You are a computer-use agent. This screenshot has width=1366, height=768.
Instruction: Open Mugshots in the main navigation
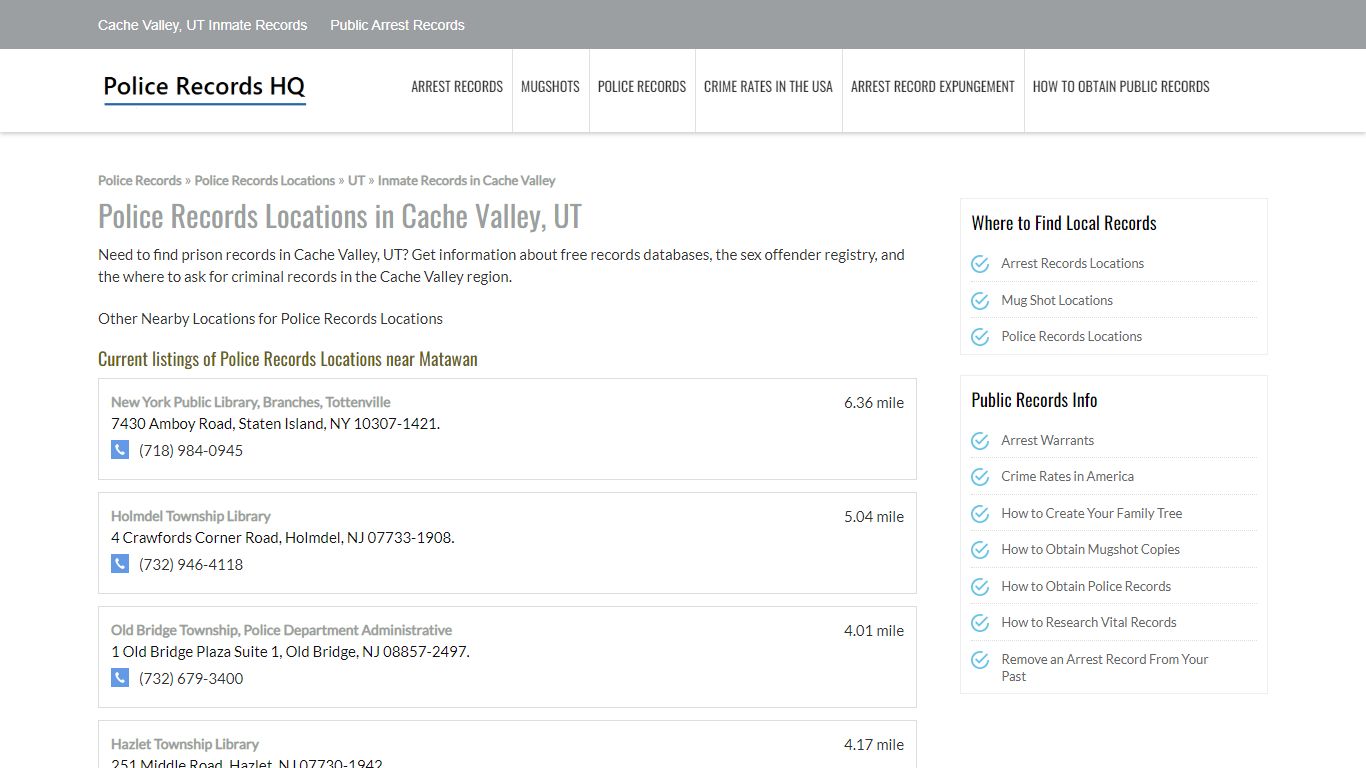[x=550, y=87]
